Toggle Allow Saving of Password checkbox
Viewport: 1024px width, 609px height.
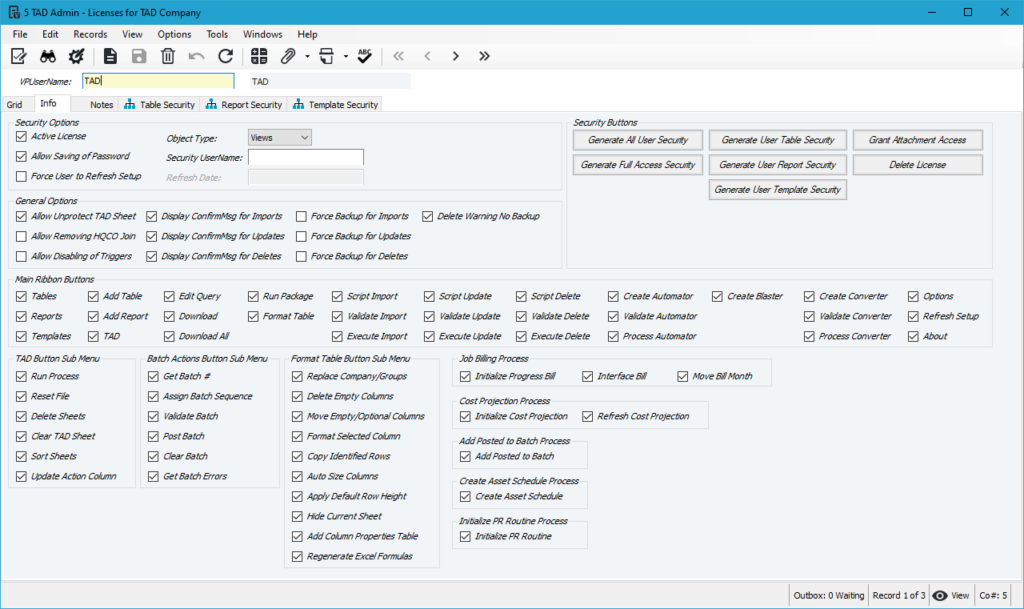coord(22,157)
